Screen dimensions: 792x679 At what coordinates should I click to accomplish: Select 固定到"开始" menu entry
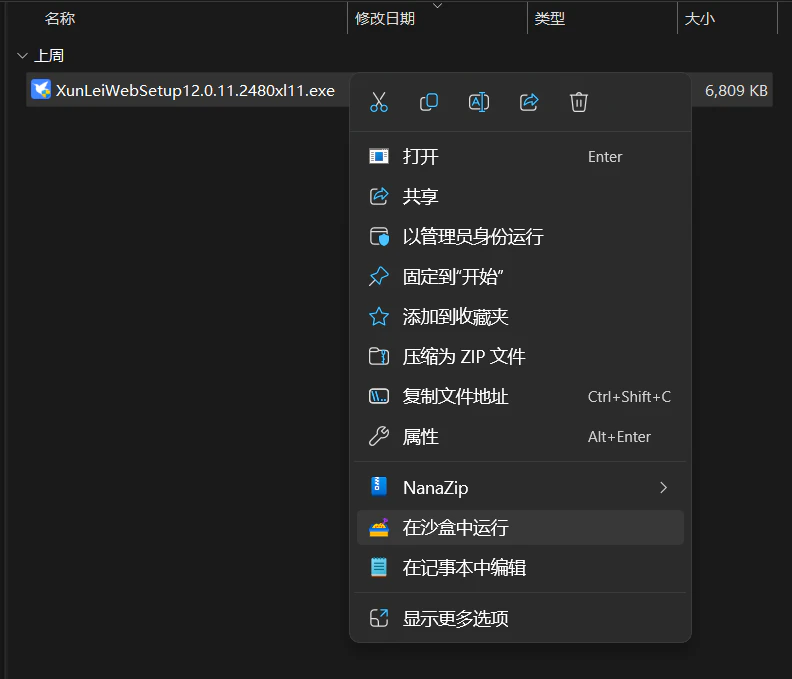point(520,276)
